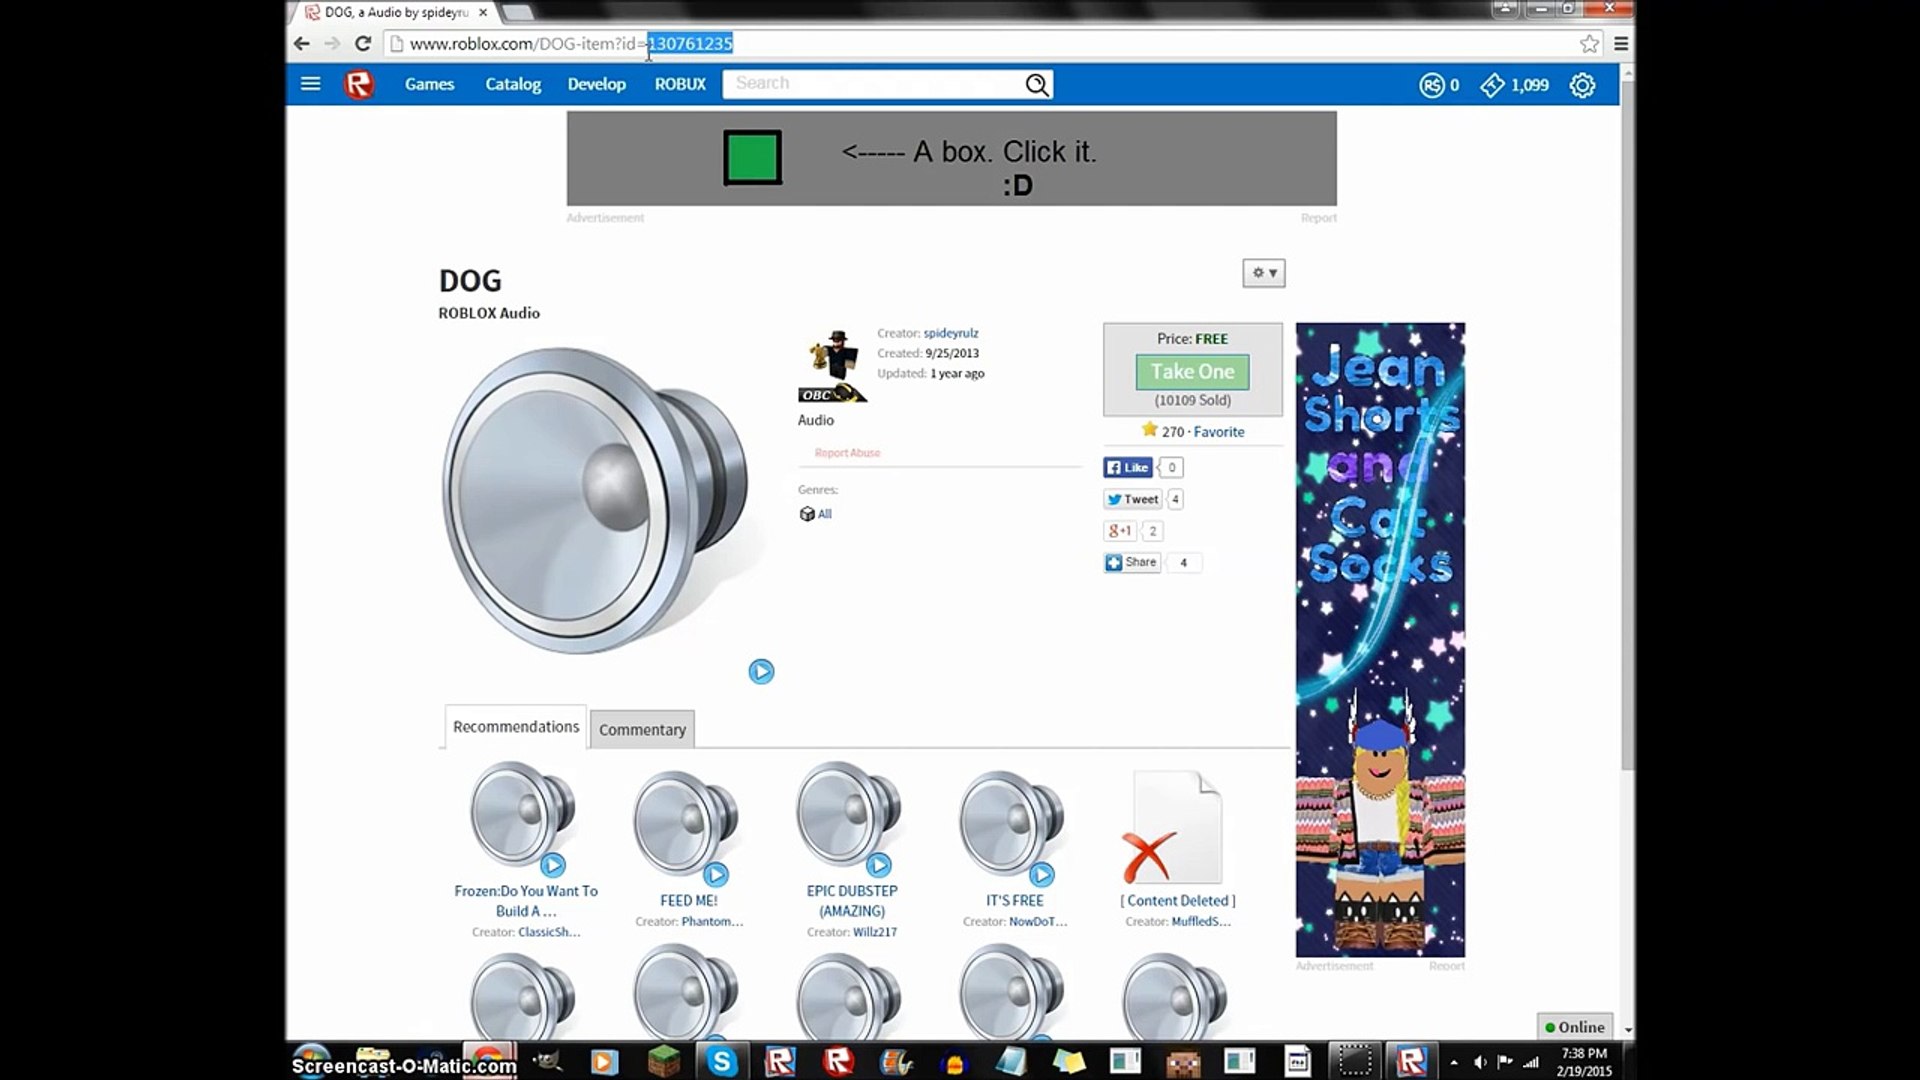Click the Report Abuse flag icon
The image size is (1920, 1080).
click(x=806, y=452)
